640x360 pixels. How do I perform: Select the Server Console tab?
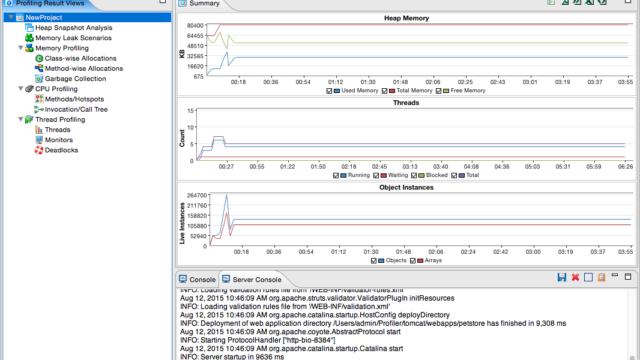coord(251,280)
